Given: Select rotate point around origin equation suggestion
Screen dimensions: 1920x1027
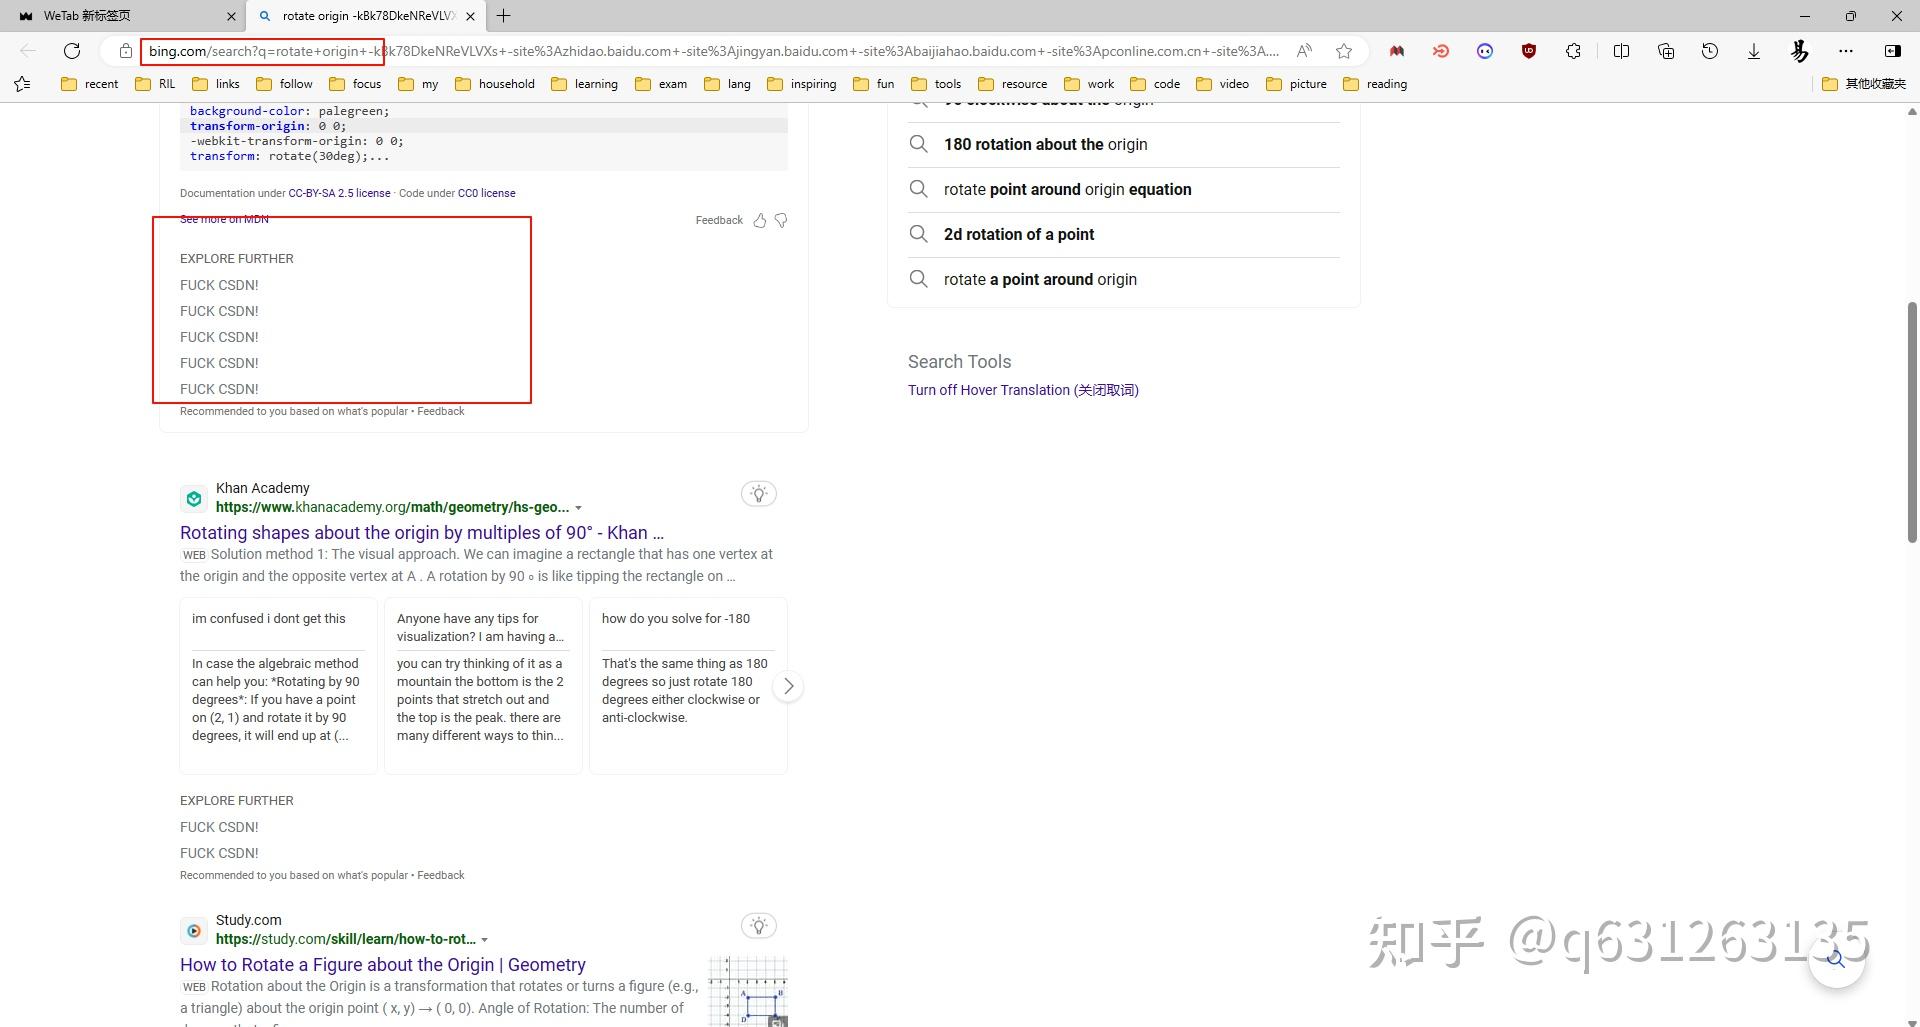Looking at the screenshot, I should click(1123, 189).
